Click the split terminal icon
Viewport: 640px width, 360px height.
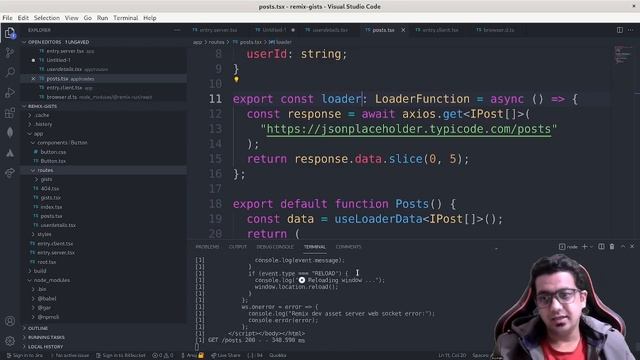click(x=601, y=247)
